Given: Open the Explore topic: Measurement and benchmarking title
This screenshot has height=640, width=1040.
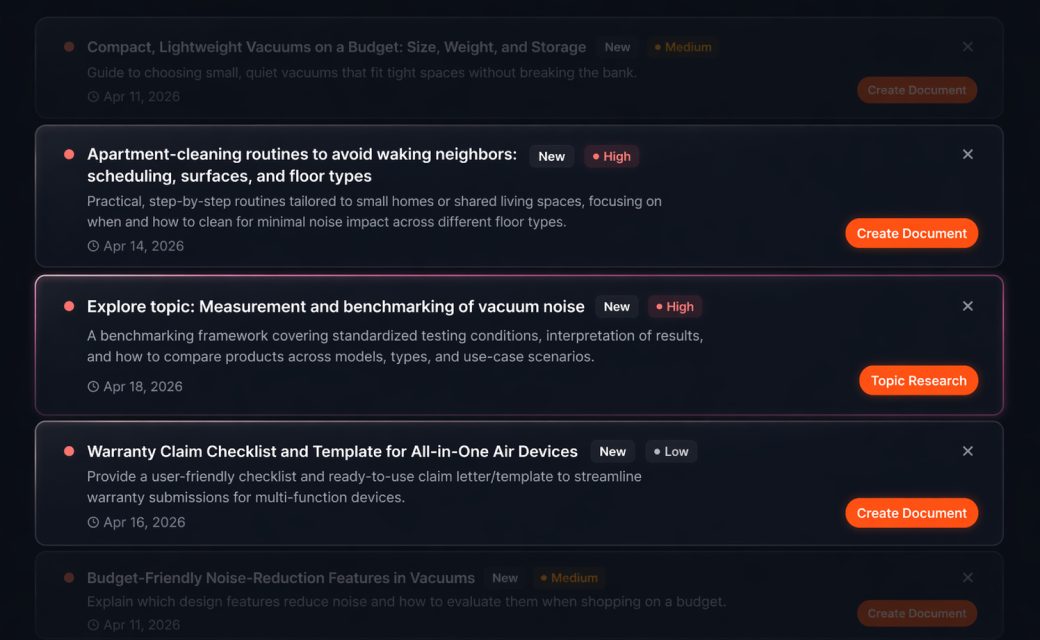Looking at the screenshot, I should pyautogui.click(x=335, y=307).
